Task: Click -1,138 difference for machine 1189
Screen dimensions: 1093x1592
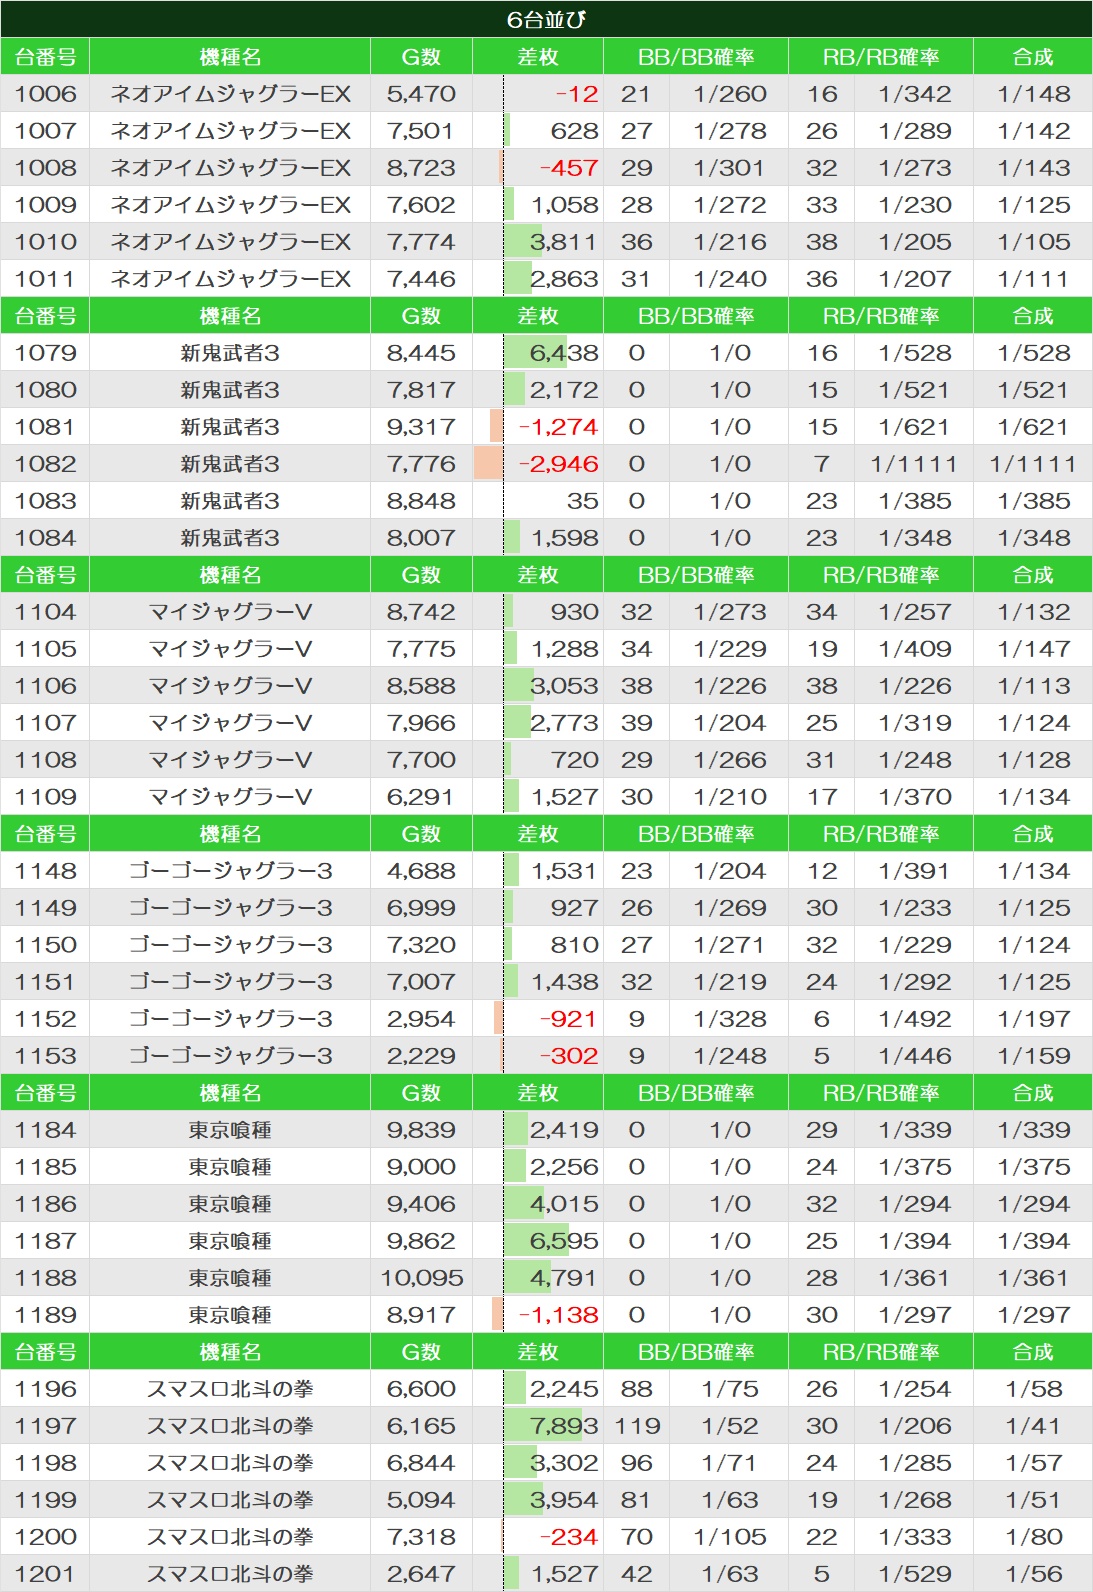Action: coord(558,1315)
